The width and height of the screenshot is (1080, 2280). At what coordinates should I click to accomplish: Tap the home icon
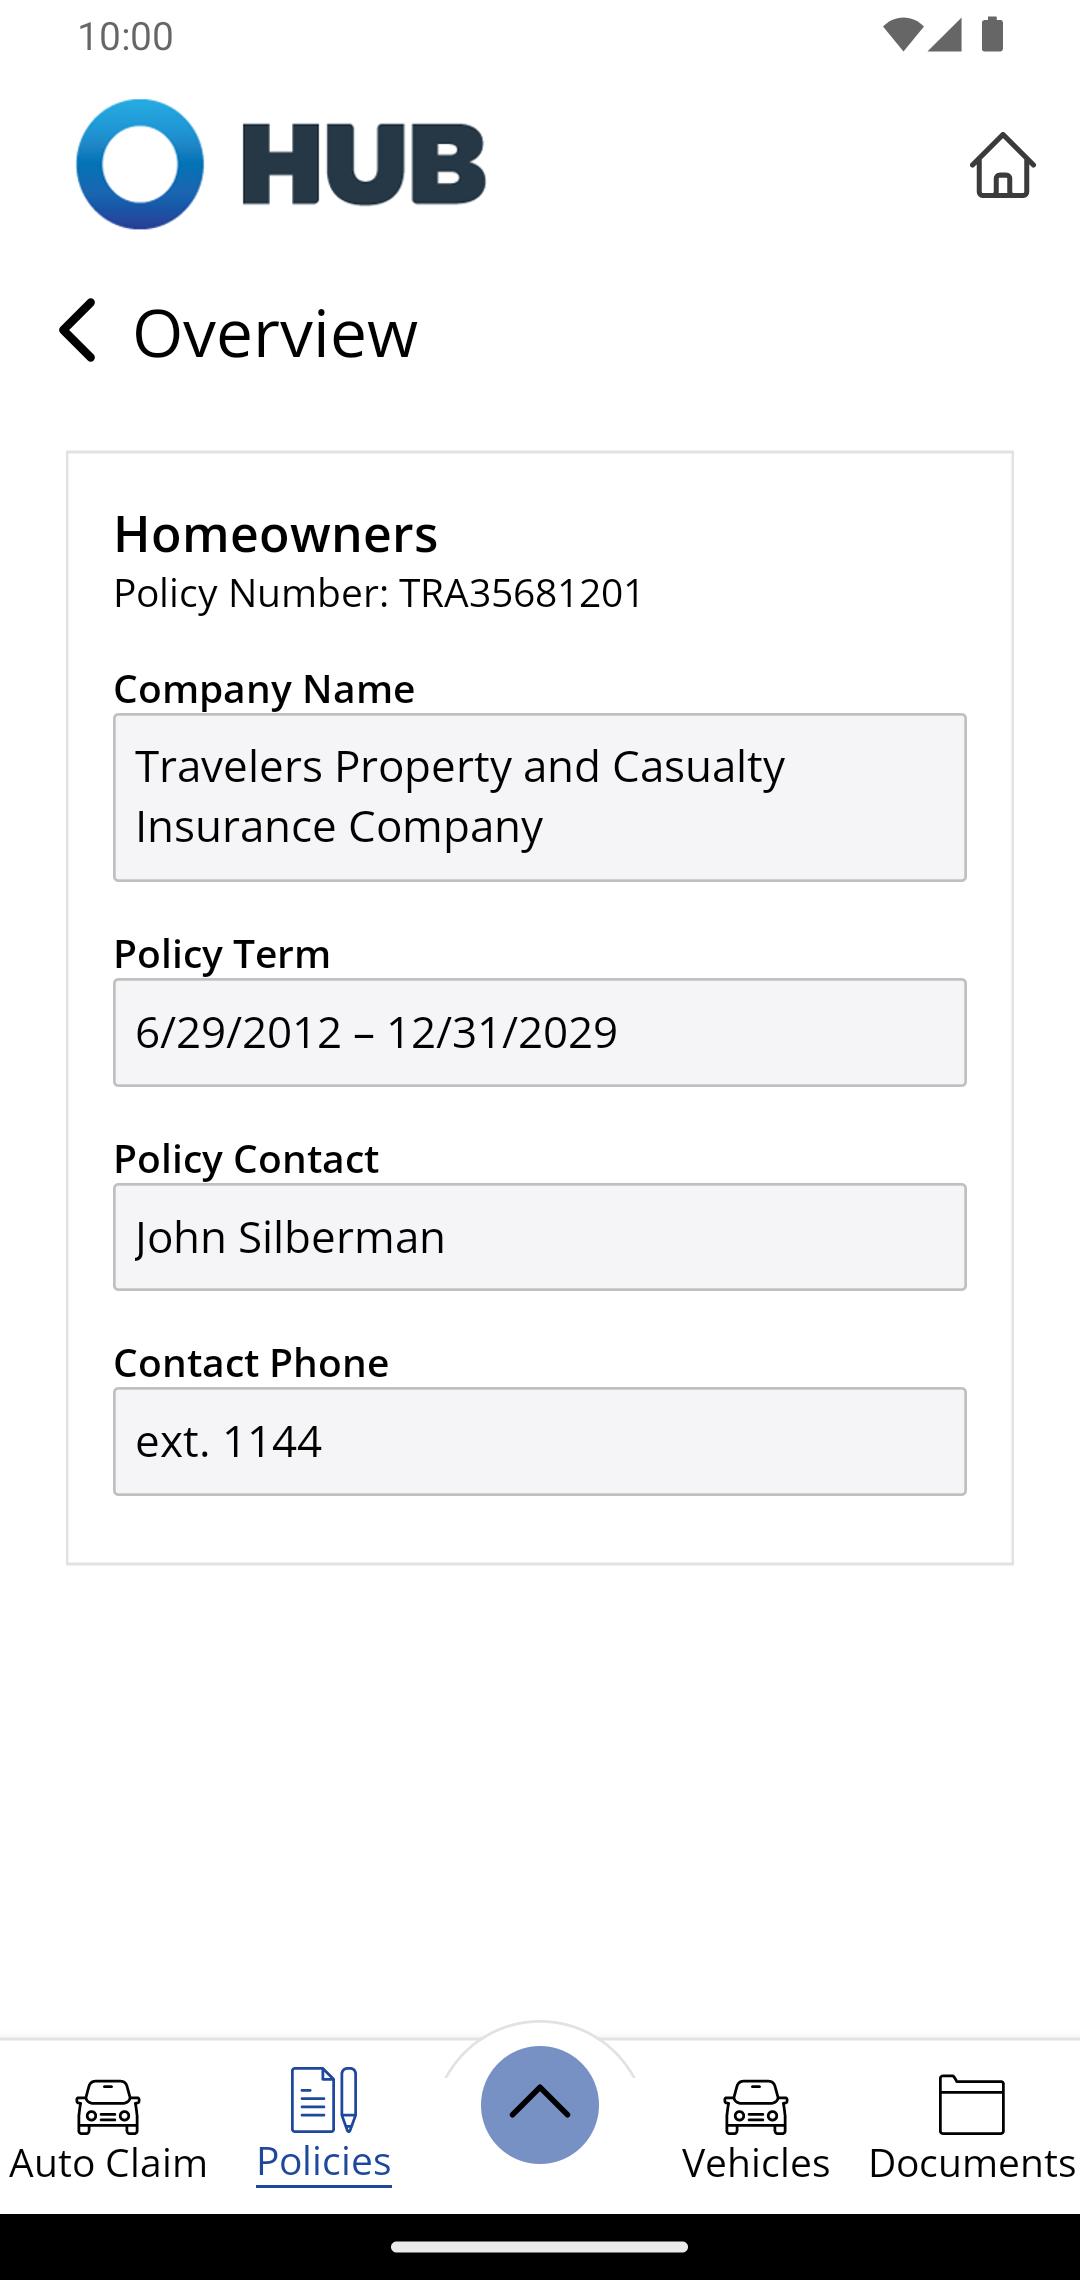1002,165
